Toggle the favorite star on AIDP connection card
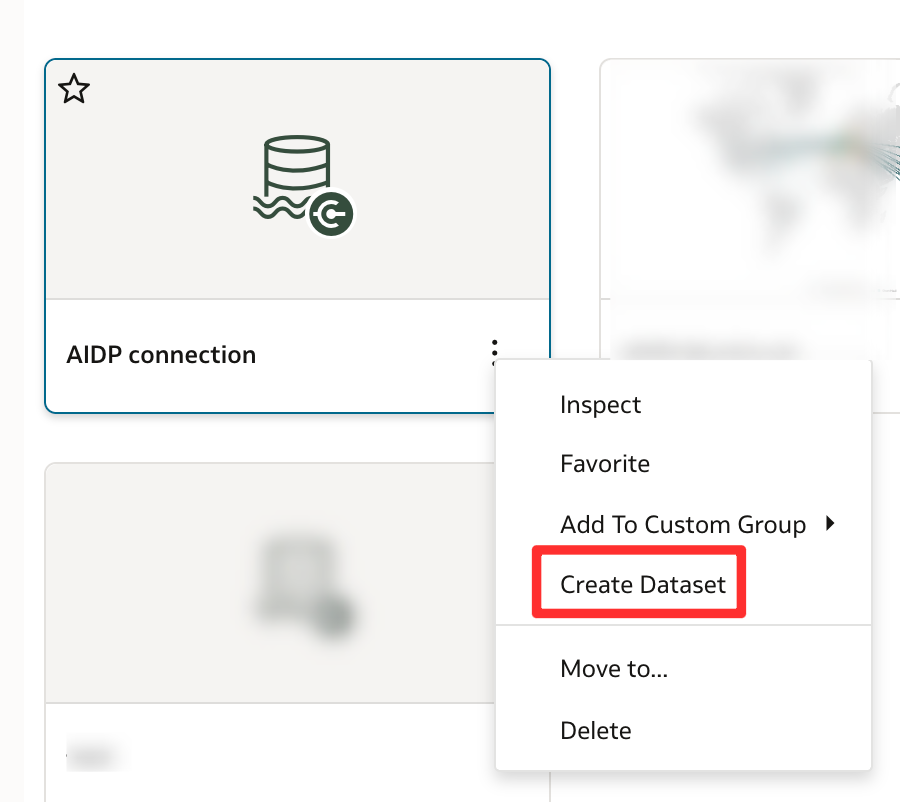This screenshot has height=802, width=900. coord(74,88)
